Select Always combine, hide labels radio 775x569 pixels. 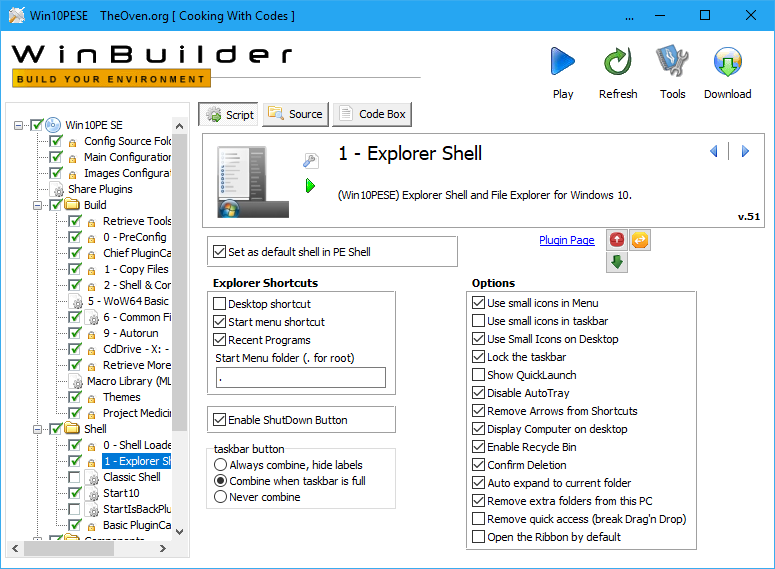(x=220, y=465)
